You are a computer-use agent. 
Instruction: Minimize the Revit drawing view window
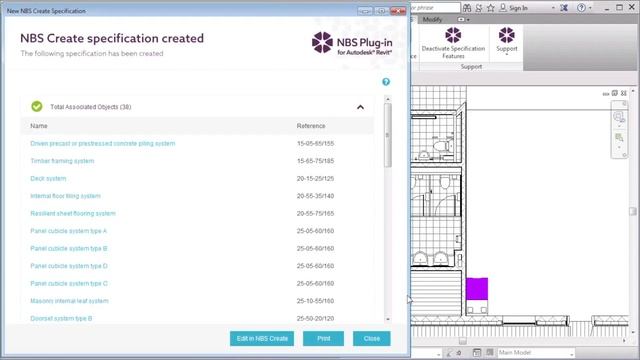[x=606, y=94]
